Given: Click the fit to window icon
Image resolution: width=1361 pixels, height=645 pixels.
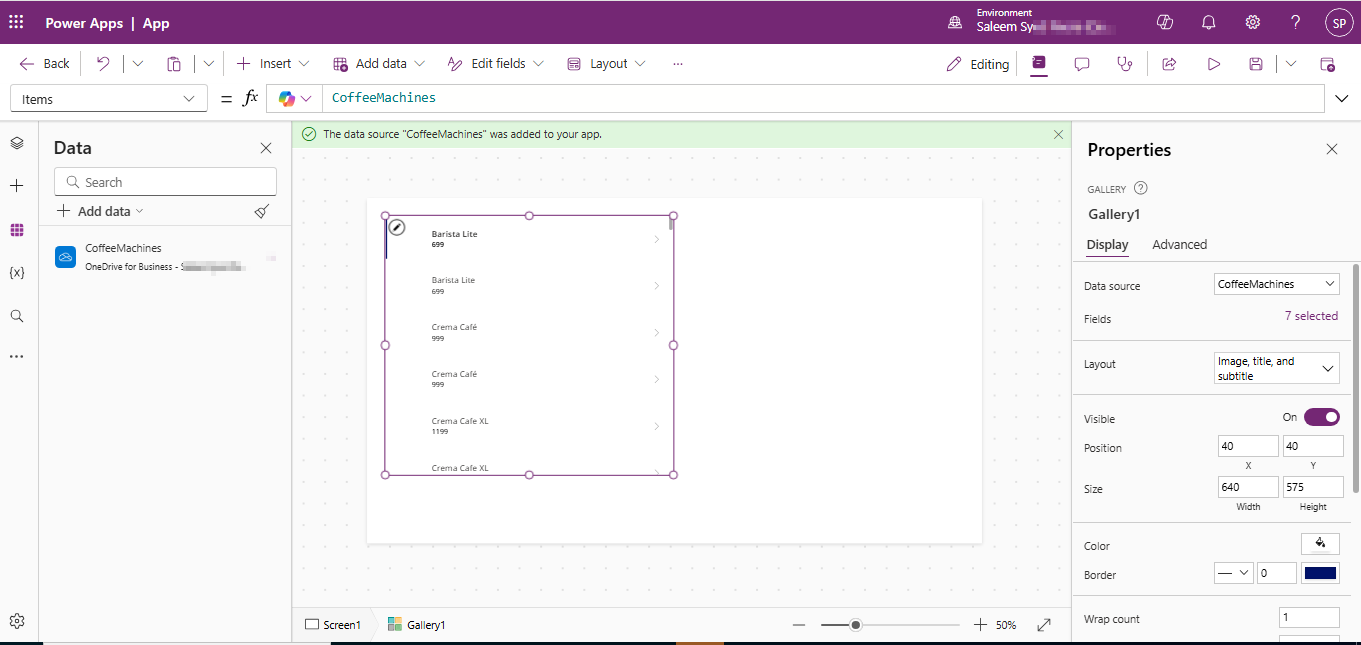Looking at the screenshot, I should [x=1044, y=625].
